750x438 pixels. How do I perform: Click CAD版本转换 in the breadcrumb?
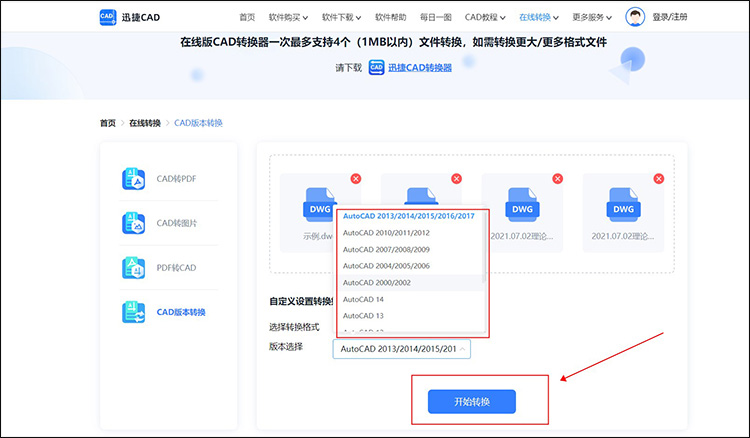point(199,123)
